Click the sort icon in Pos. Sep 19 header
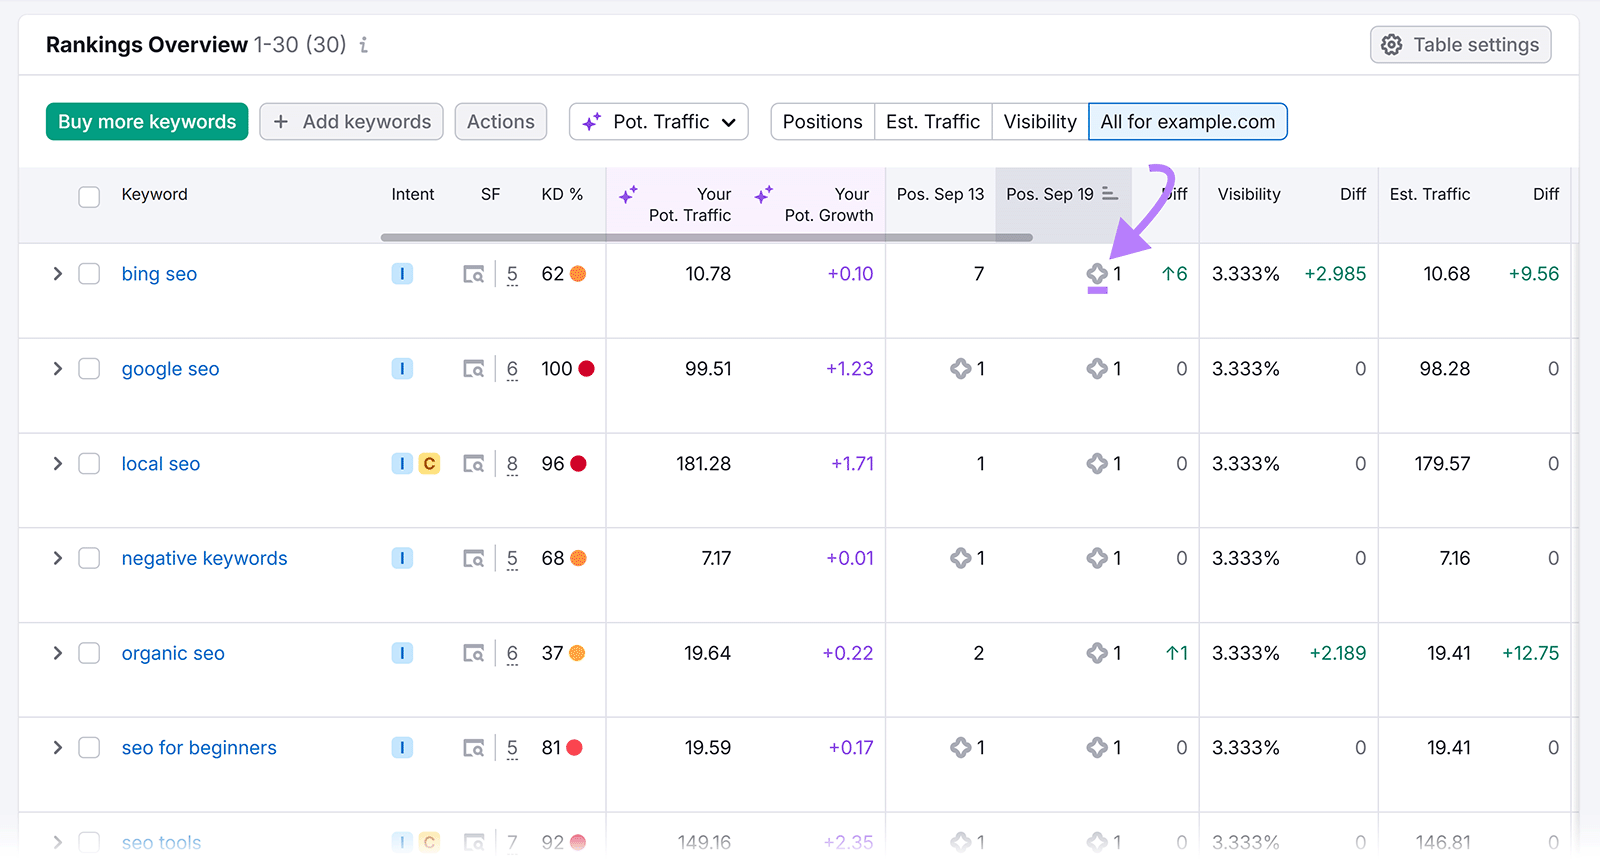 (x=1110, y=194)
